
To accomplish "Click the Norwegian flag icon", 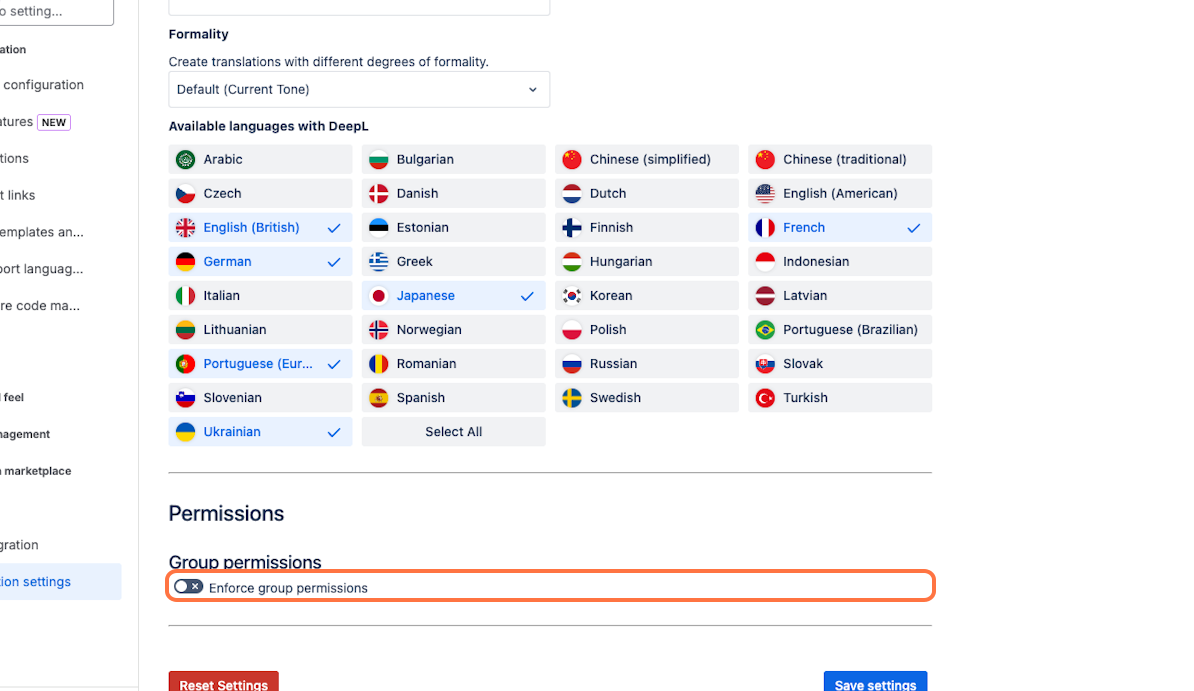I will 378,330.
